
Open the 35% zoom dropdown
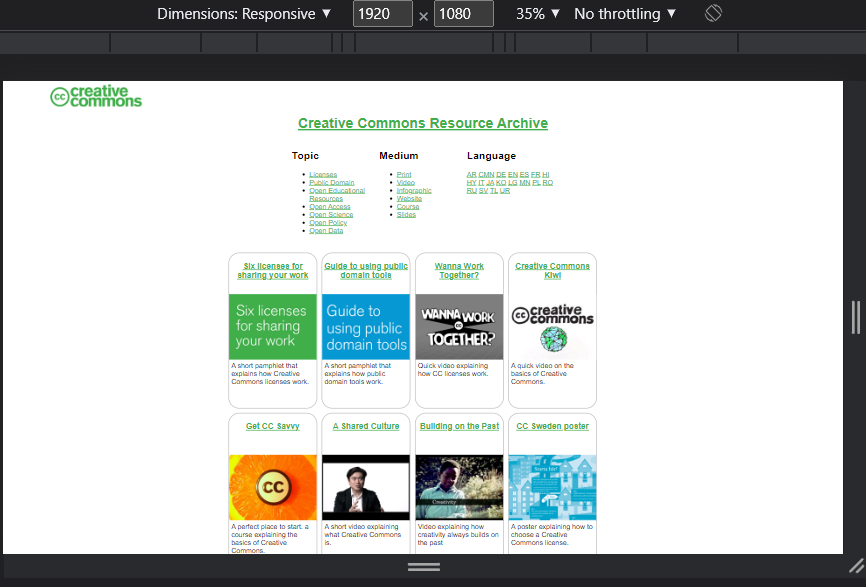tap(538, 14)
